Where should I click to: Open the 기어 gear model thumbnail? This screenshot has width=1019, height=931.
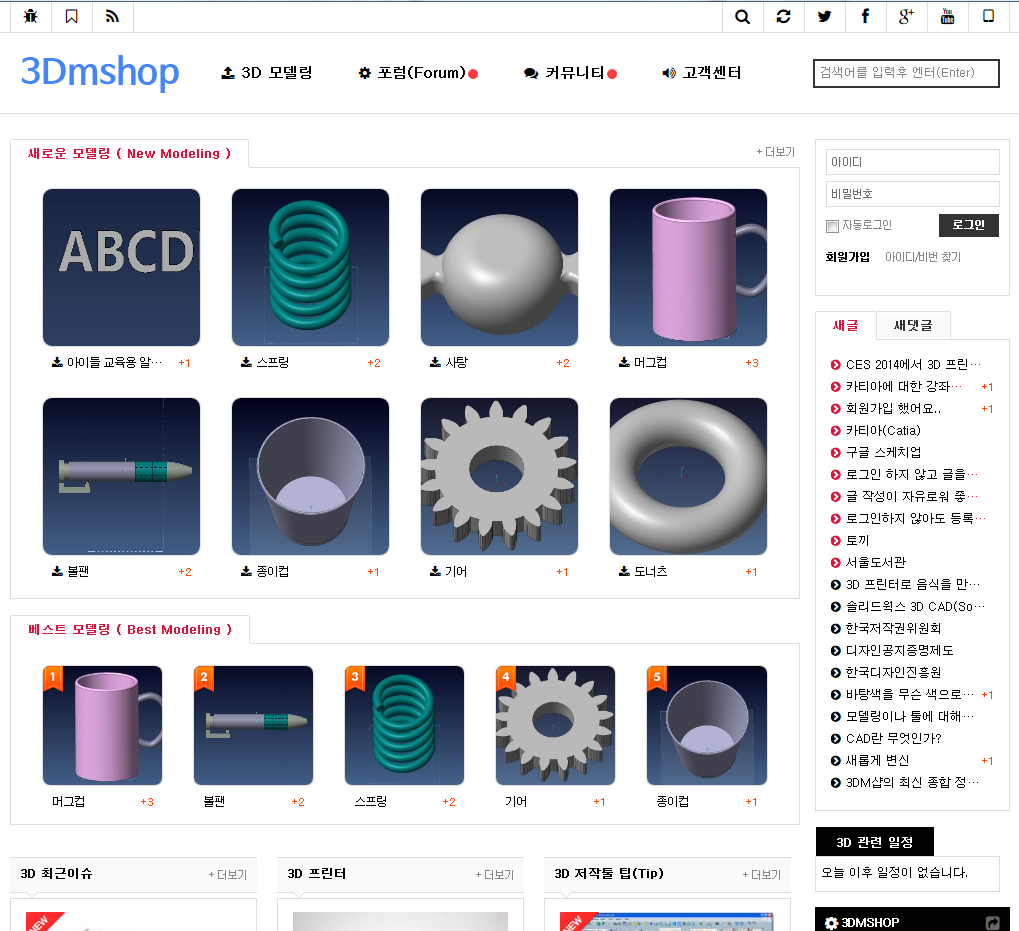(x=499, y=476)
